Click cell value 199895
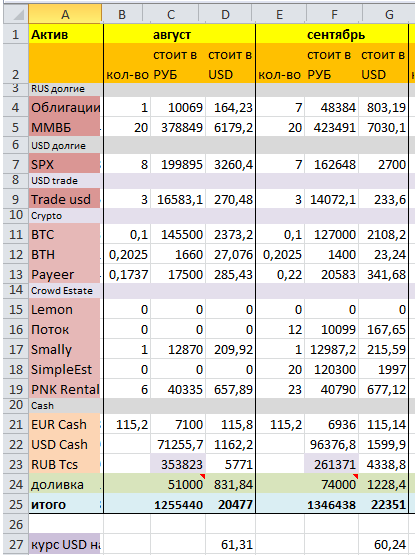The width and height of the screenshot is (415, 555). tap(178, 164)
